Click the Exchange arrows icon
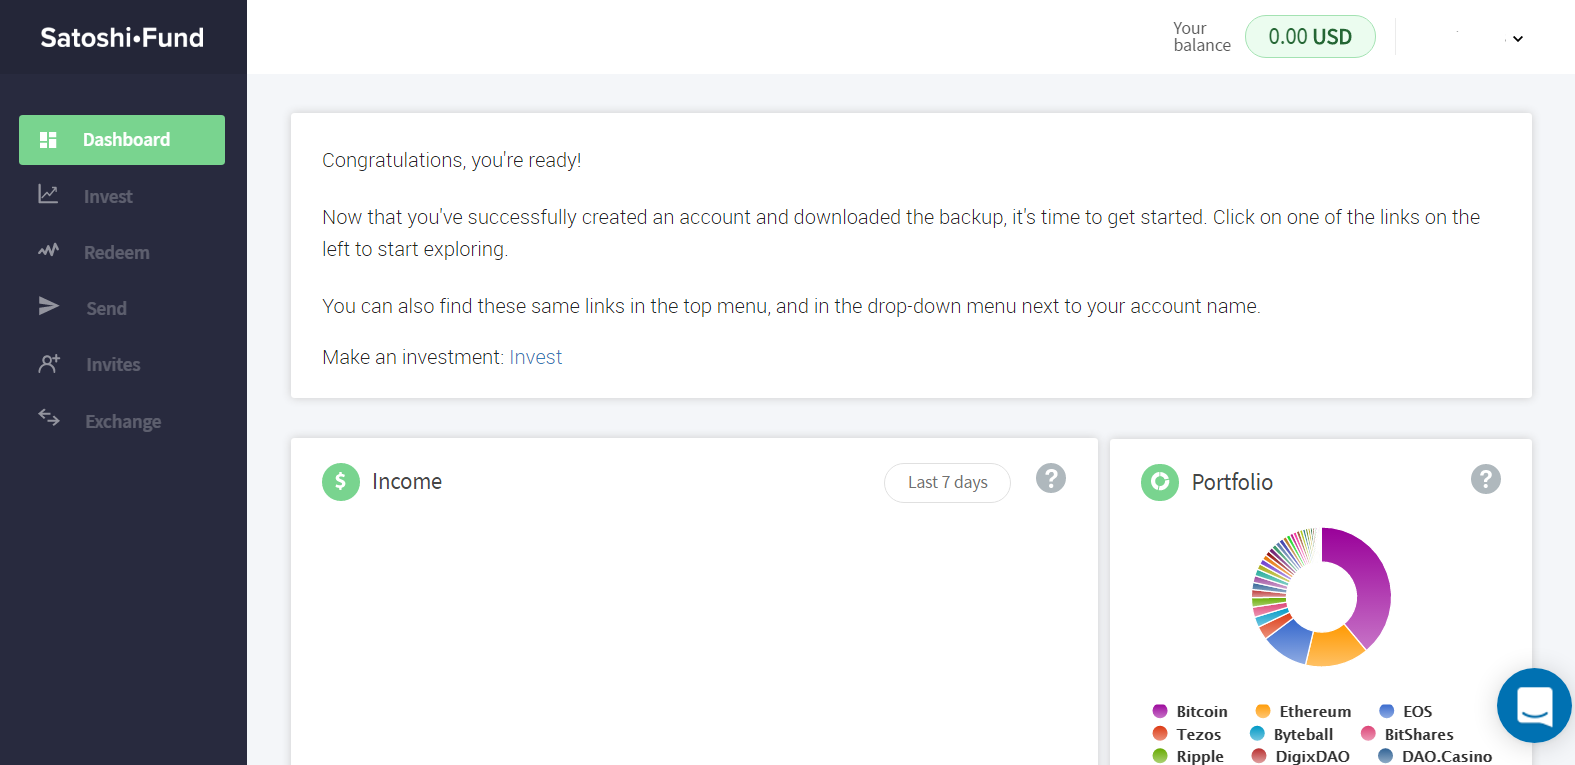1575x765 pixels. point(49,417)
